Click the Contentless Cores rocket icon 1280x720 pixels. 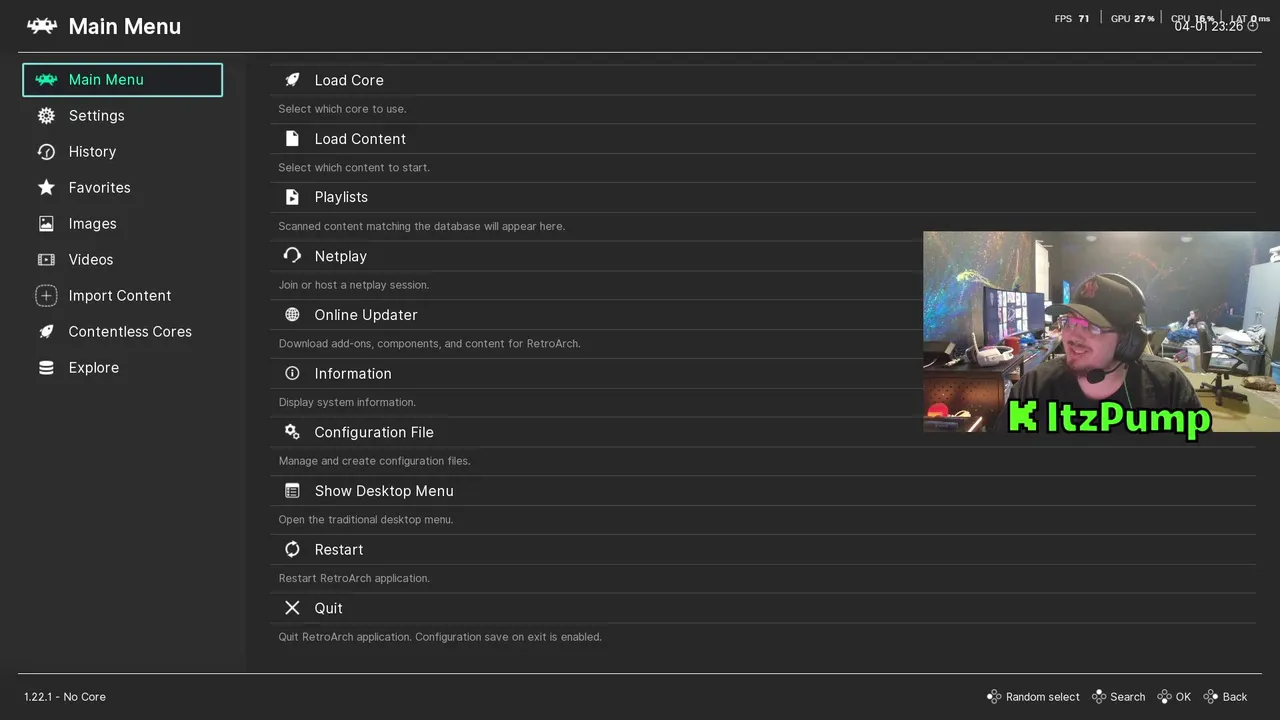click(46, 332)
